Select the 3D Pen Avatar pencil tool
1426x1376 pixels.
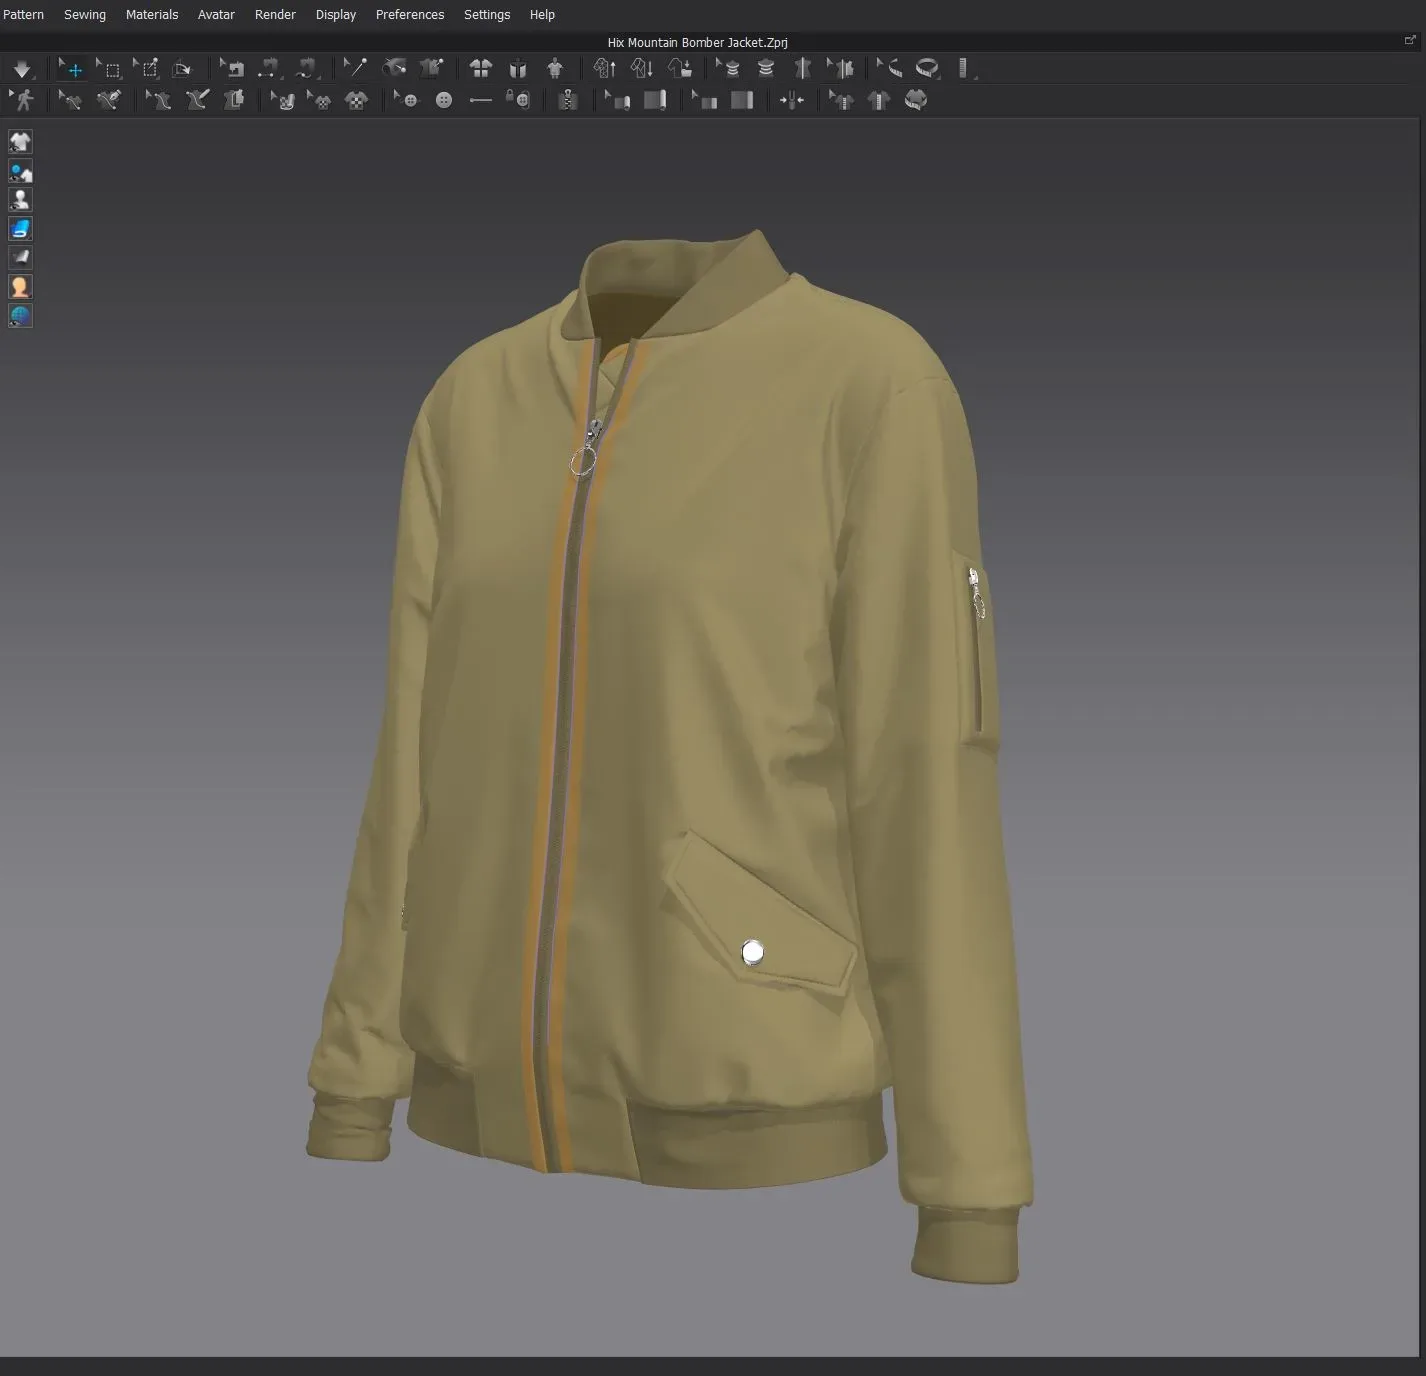click(x=197, y=100)
